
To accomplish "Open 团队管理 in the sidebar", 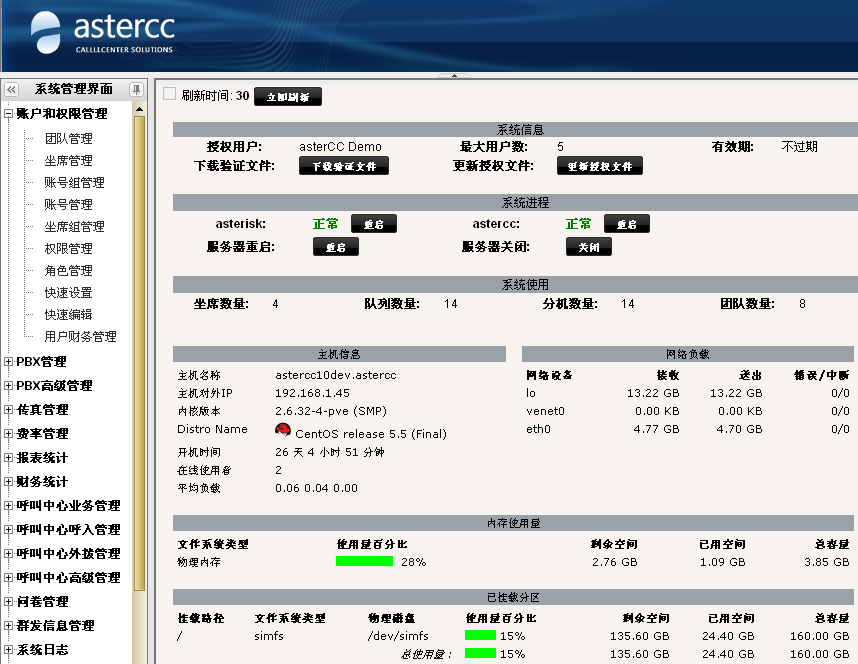I will pos(68,139).
